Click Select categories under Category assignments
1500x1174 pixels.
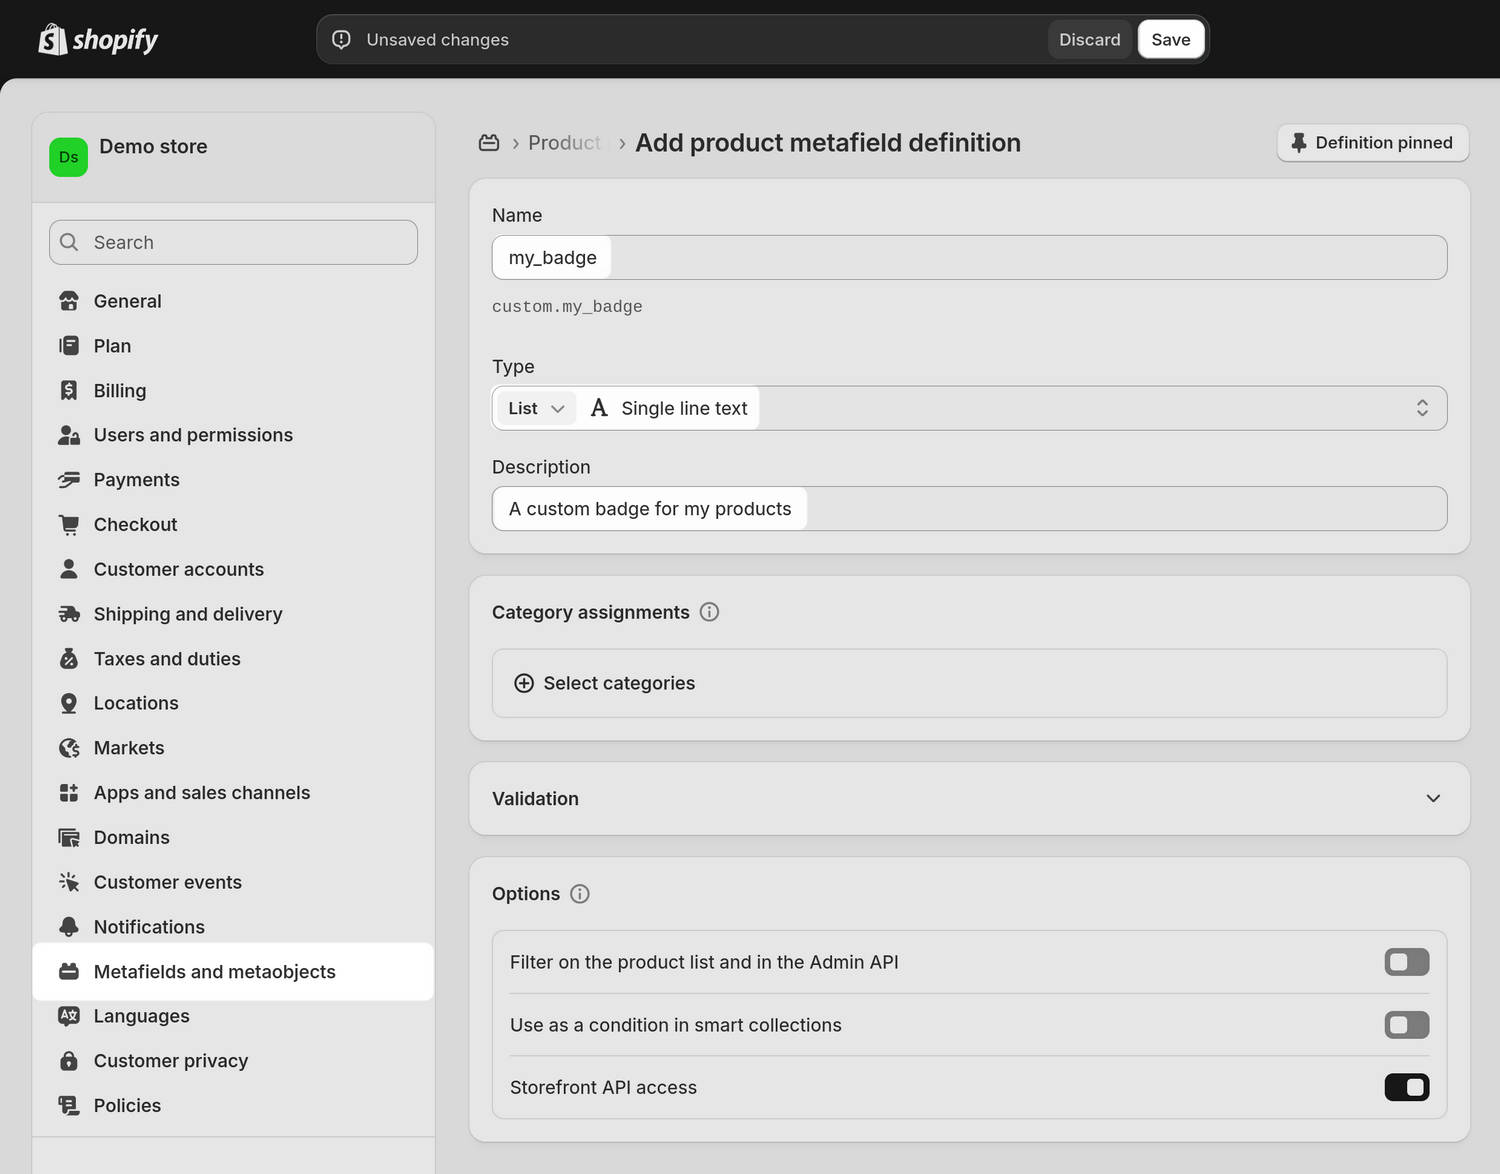(604, 683)
